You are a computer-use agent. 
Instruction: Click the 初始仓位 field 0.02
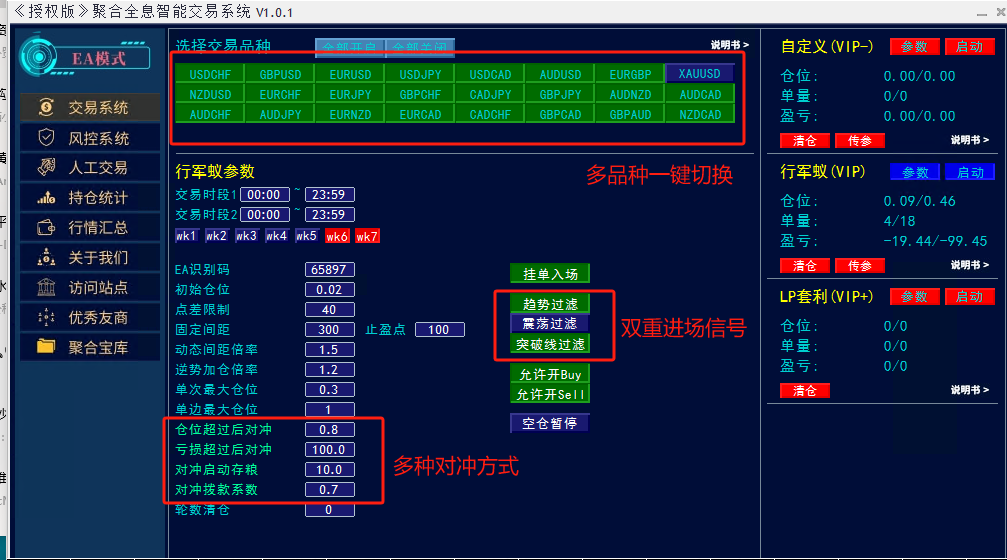pos(329,290)
